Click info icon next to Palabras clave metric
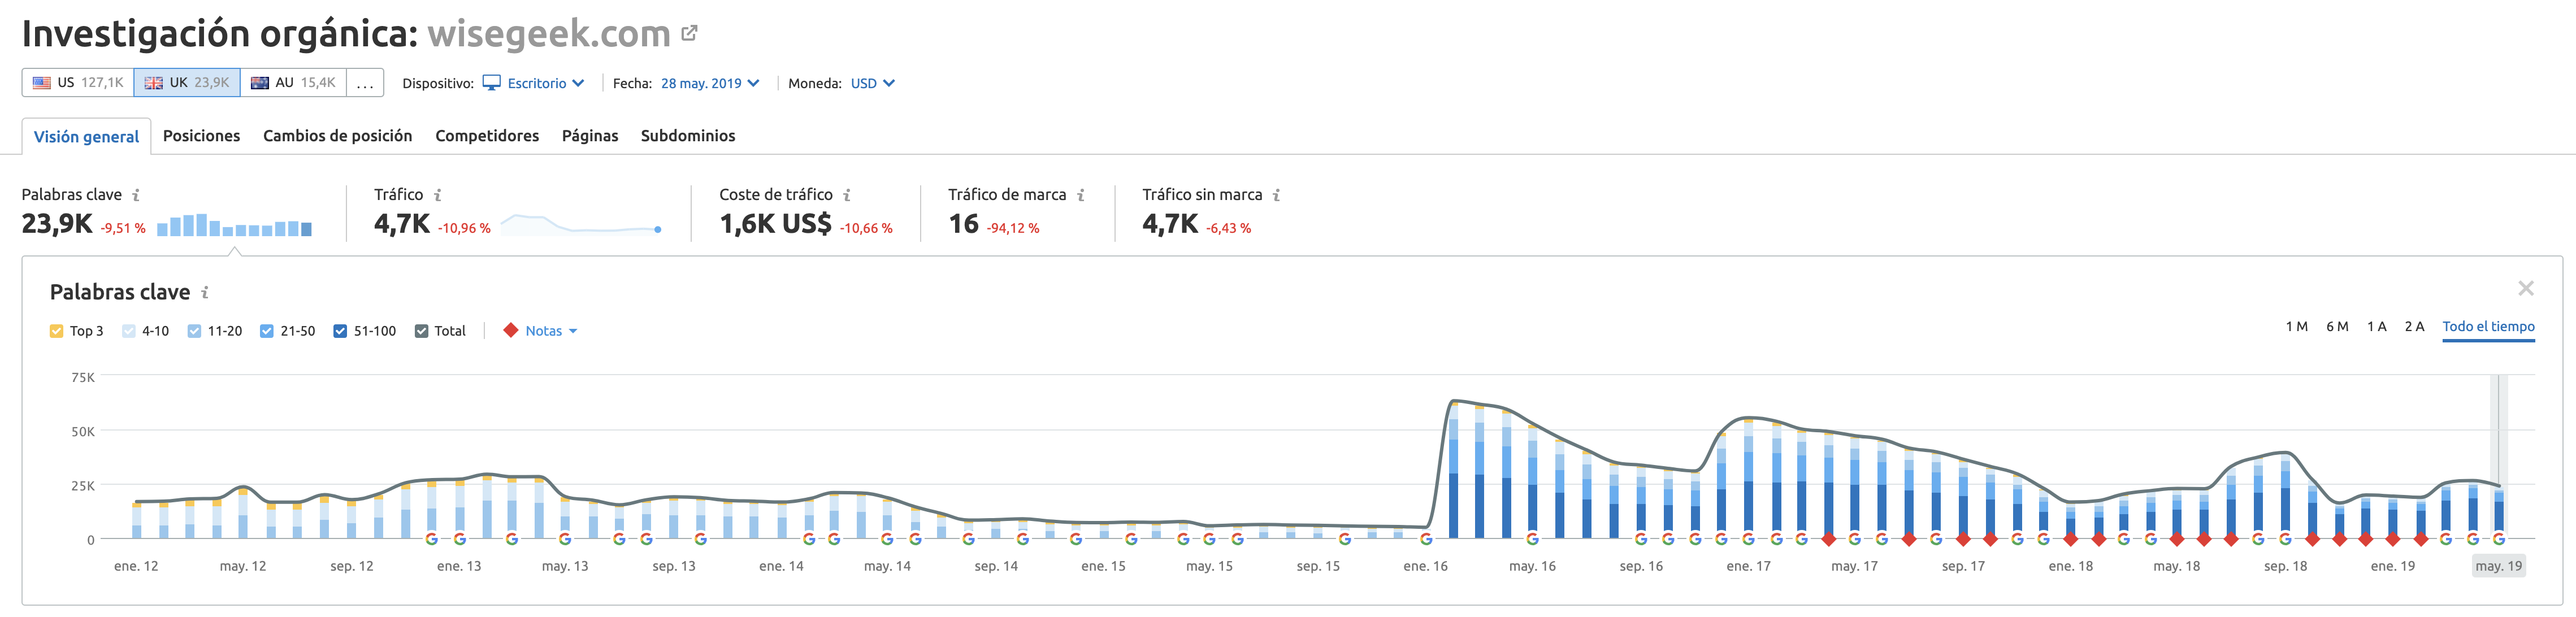The width and height of the screenshot is (2576, 617). [136, 195]
